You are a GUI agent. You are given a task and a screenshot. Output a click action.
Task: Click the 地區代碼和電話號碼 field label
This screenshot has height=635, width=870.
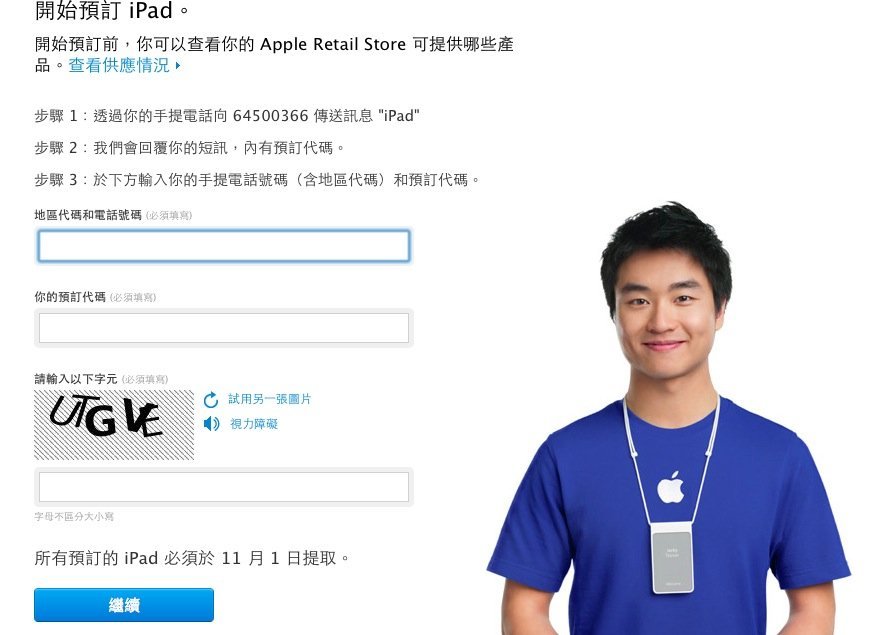tap(88, 215)
